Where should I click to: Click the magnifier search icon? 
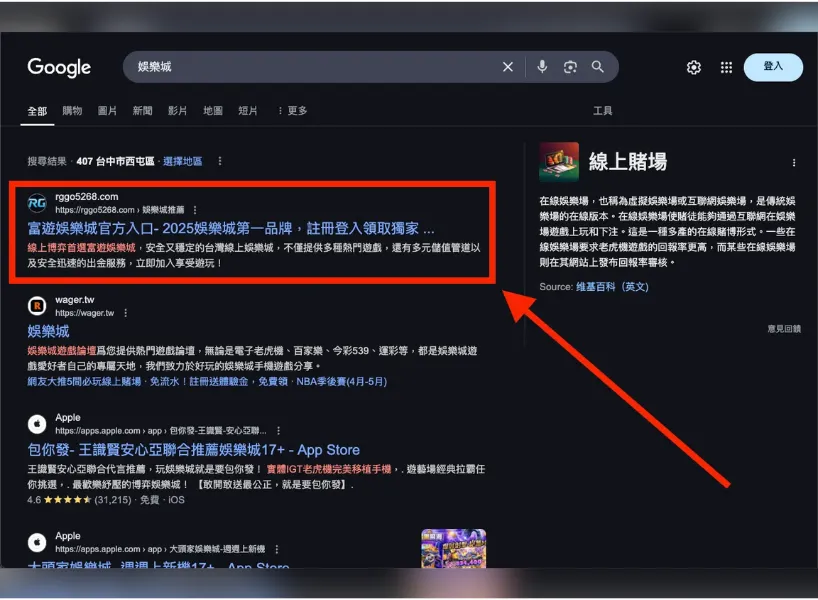click(598, 67)
